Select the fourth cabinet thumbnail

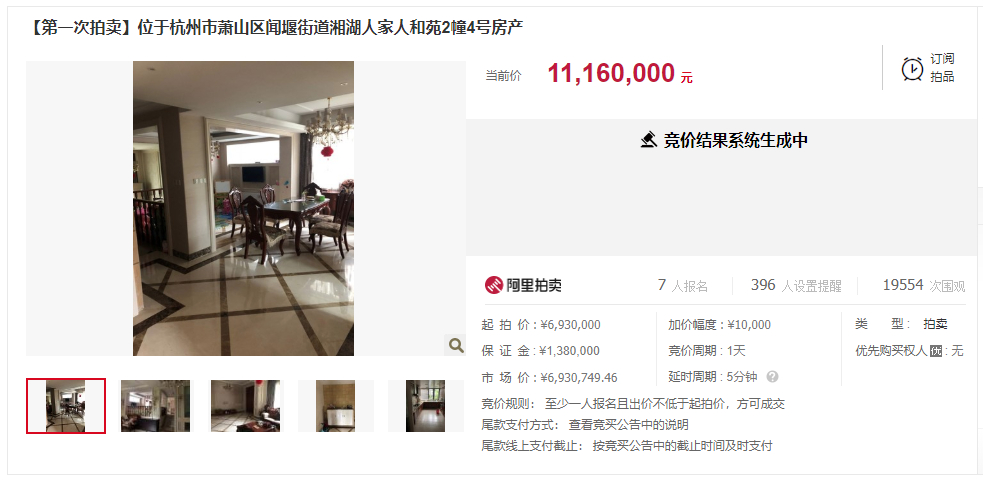[335, 405]
